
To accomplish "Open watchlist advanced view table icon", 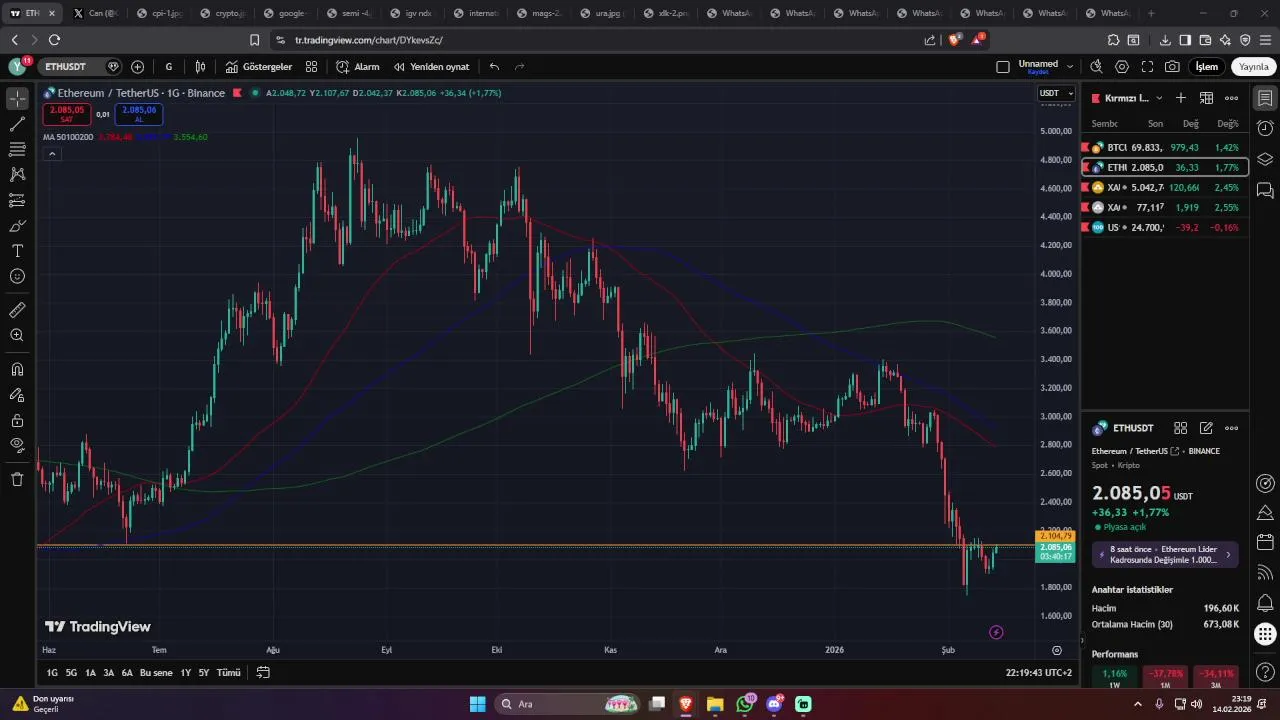I will [1206, 98].
